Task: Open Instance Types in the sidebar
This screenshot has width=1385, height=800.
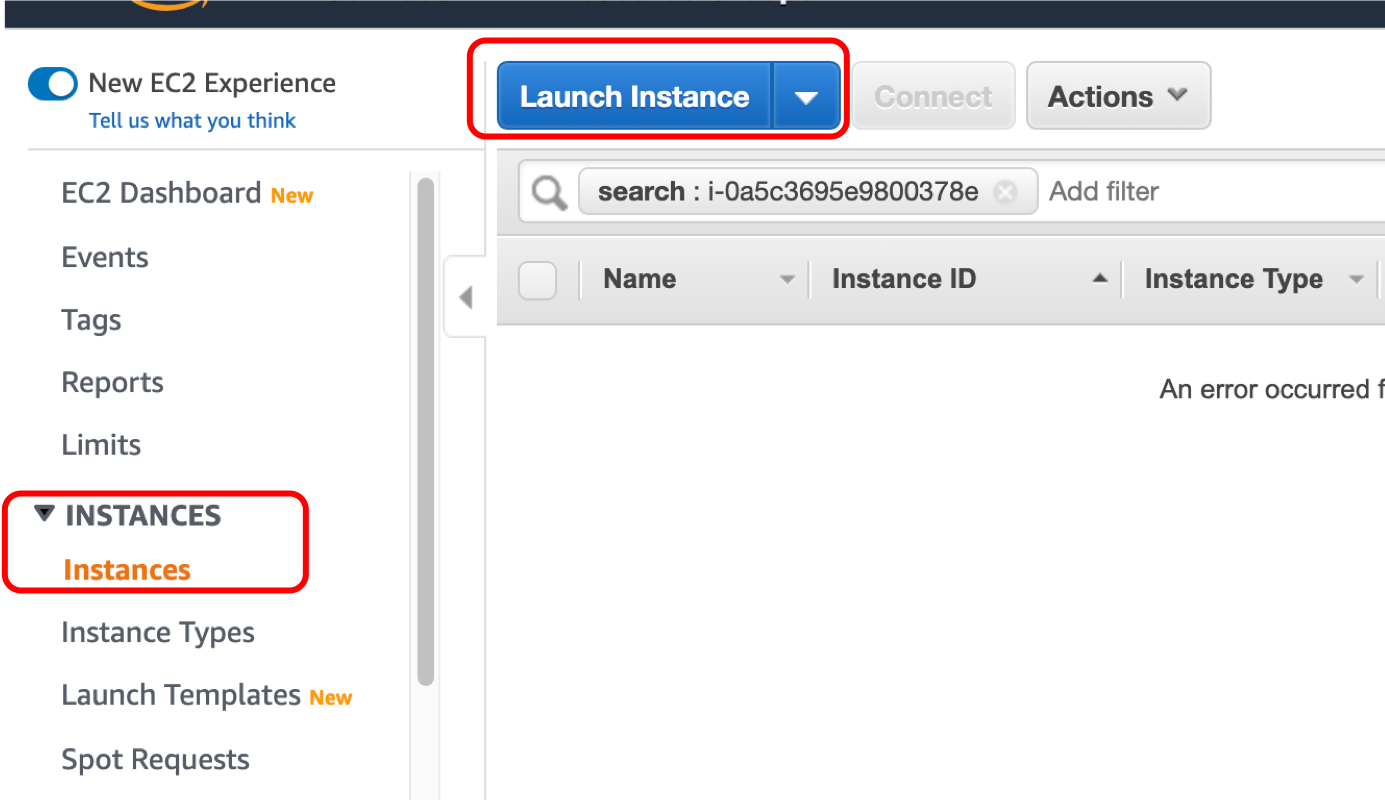Action: click(158, 633)
